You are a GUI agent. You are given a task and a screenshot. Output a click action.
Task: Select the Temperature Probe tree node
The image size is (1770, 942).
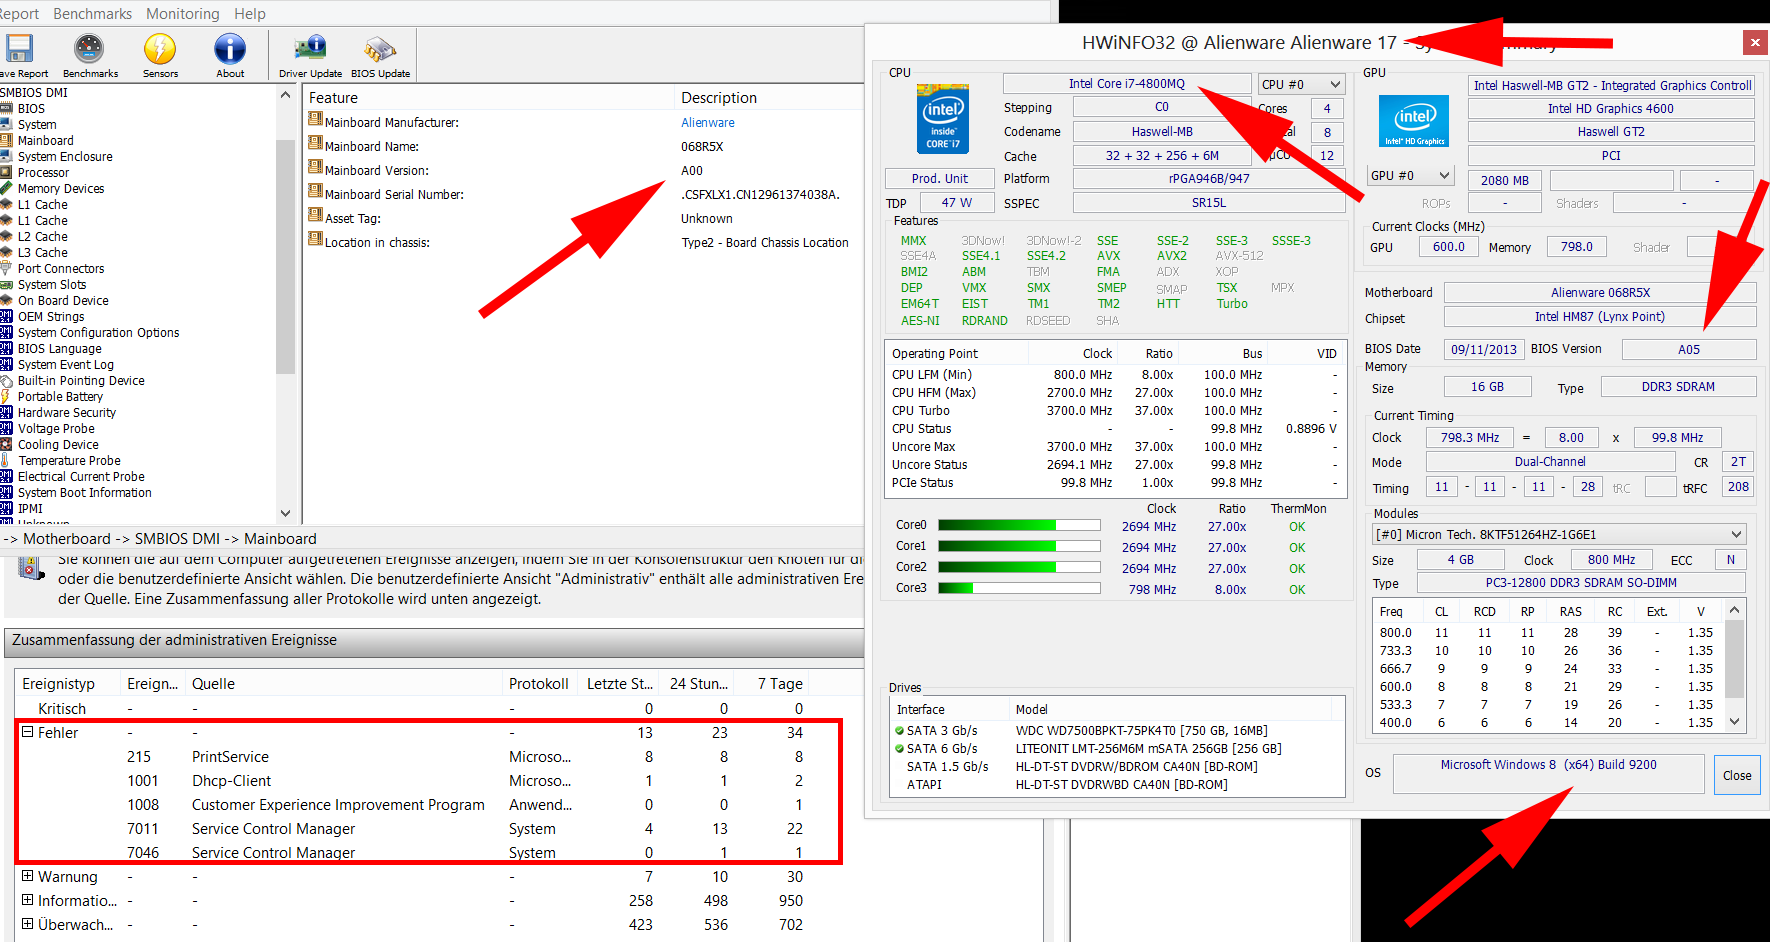tap(69, 461)
